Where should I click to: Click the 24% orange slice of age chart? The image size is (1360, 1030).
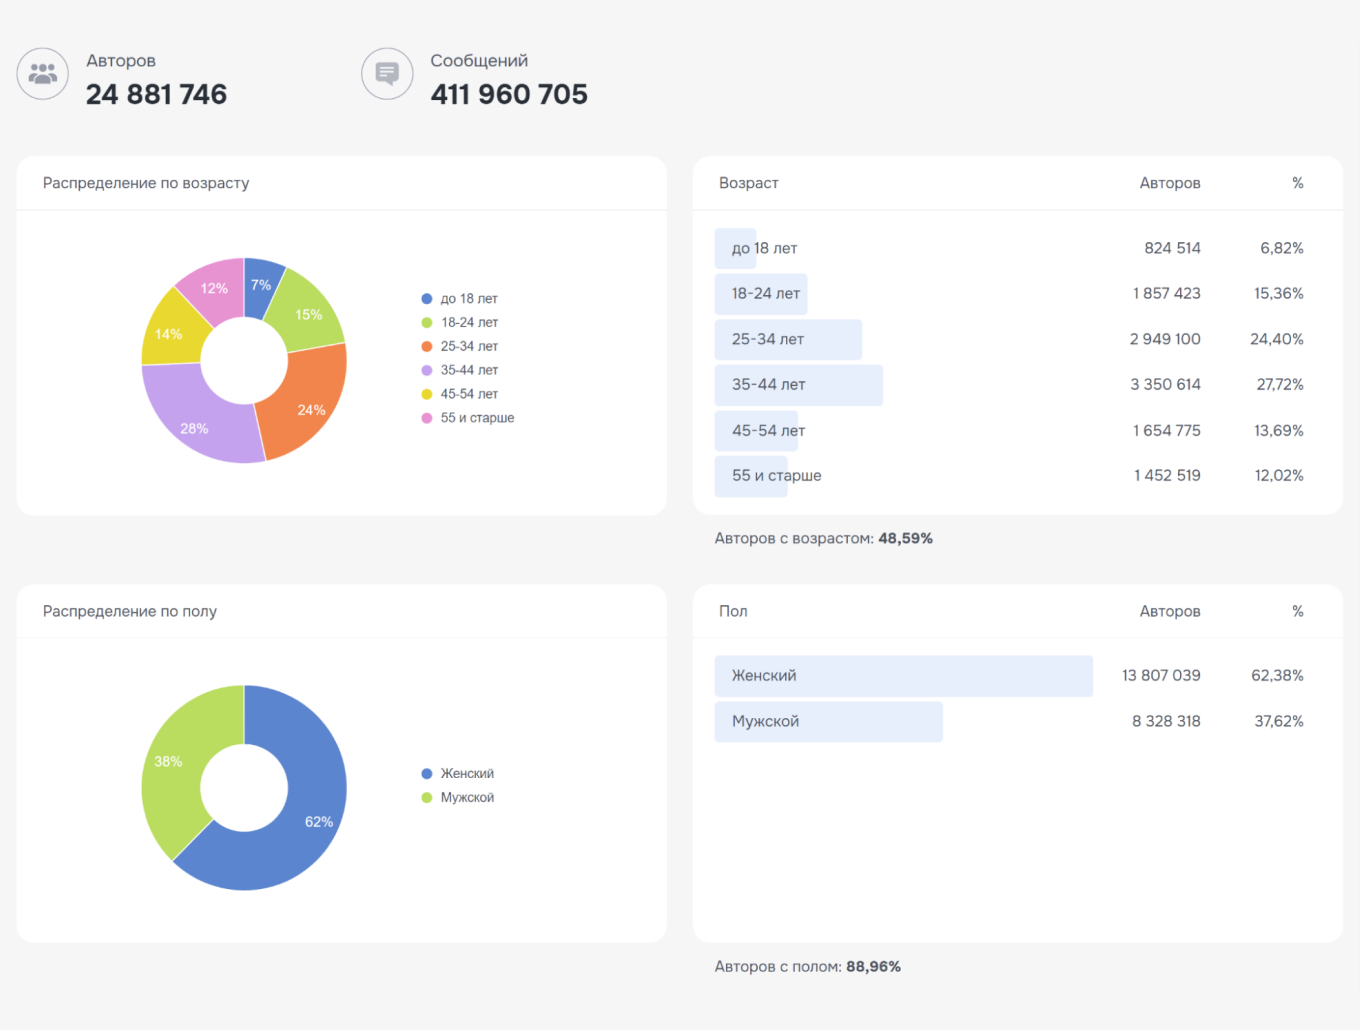coord(308,405)
